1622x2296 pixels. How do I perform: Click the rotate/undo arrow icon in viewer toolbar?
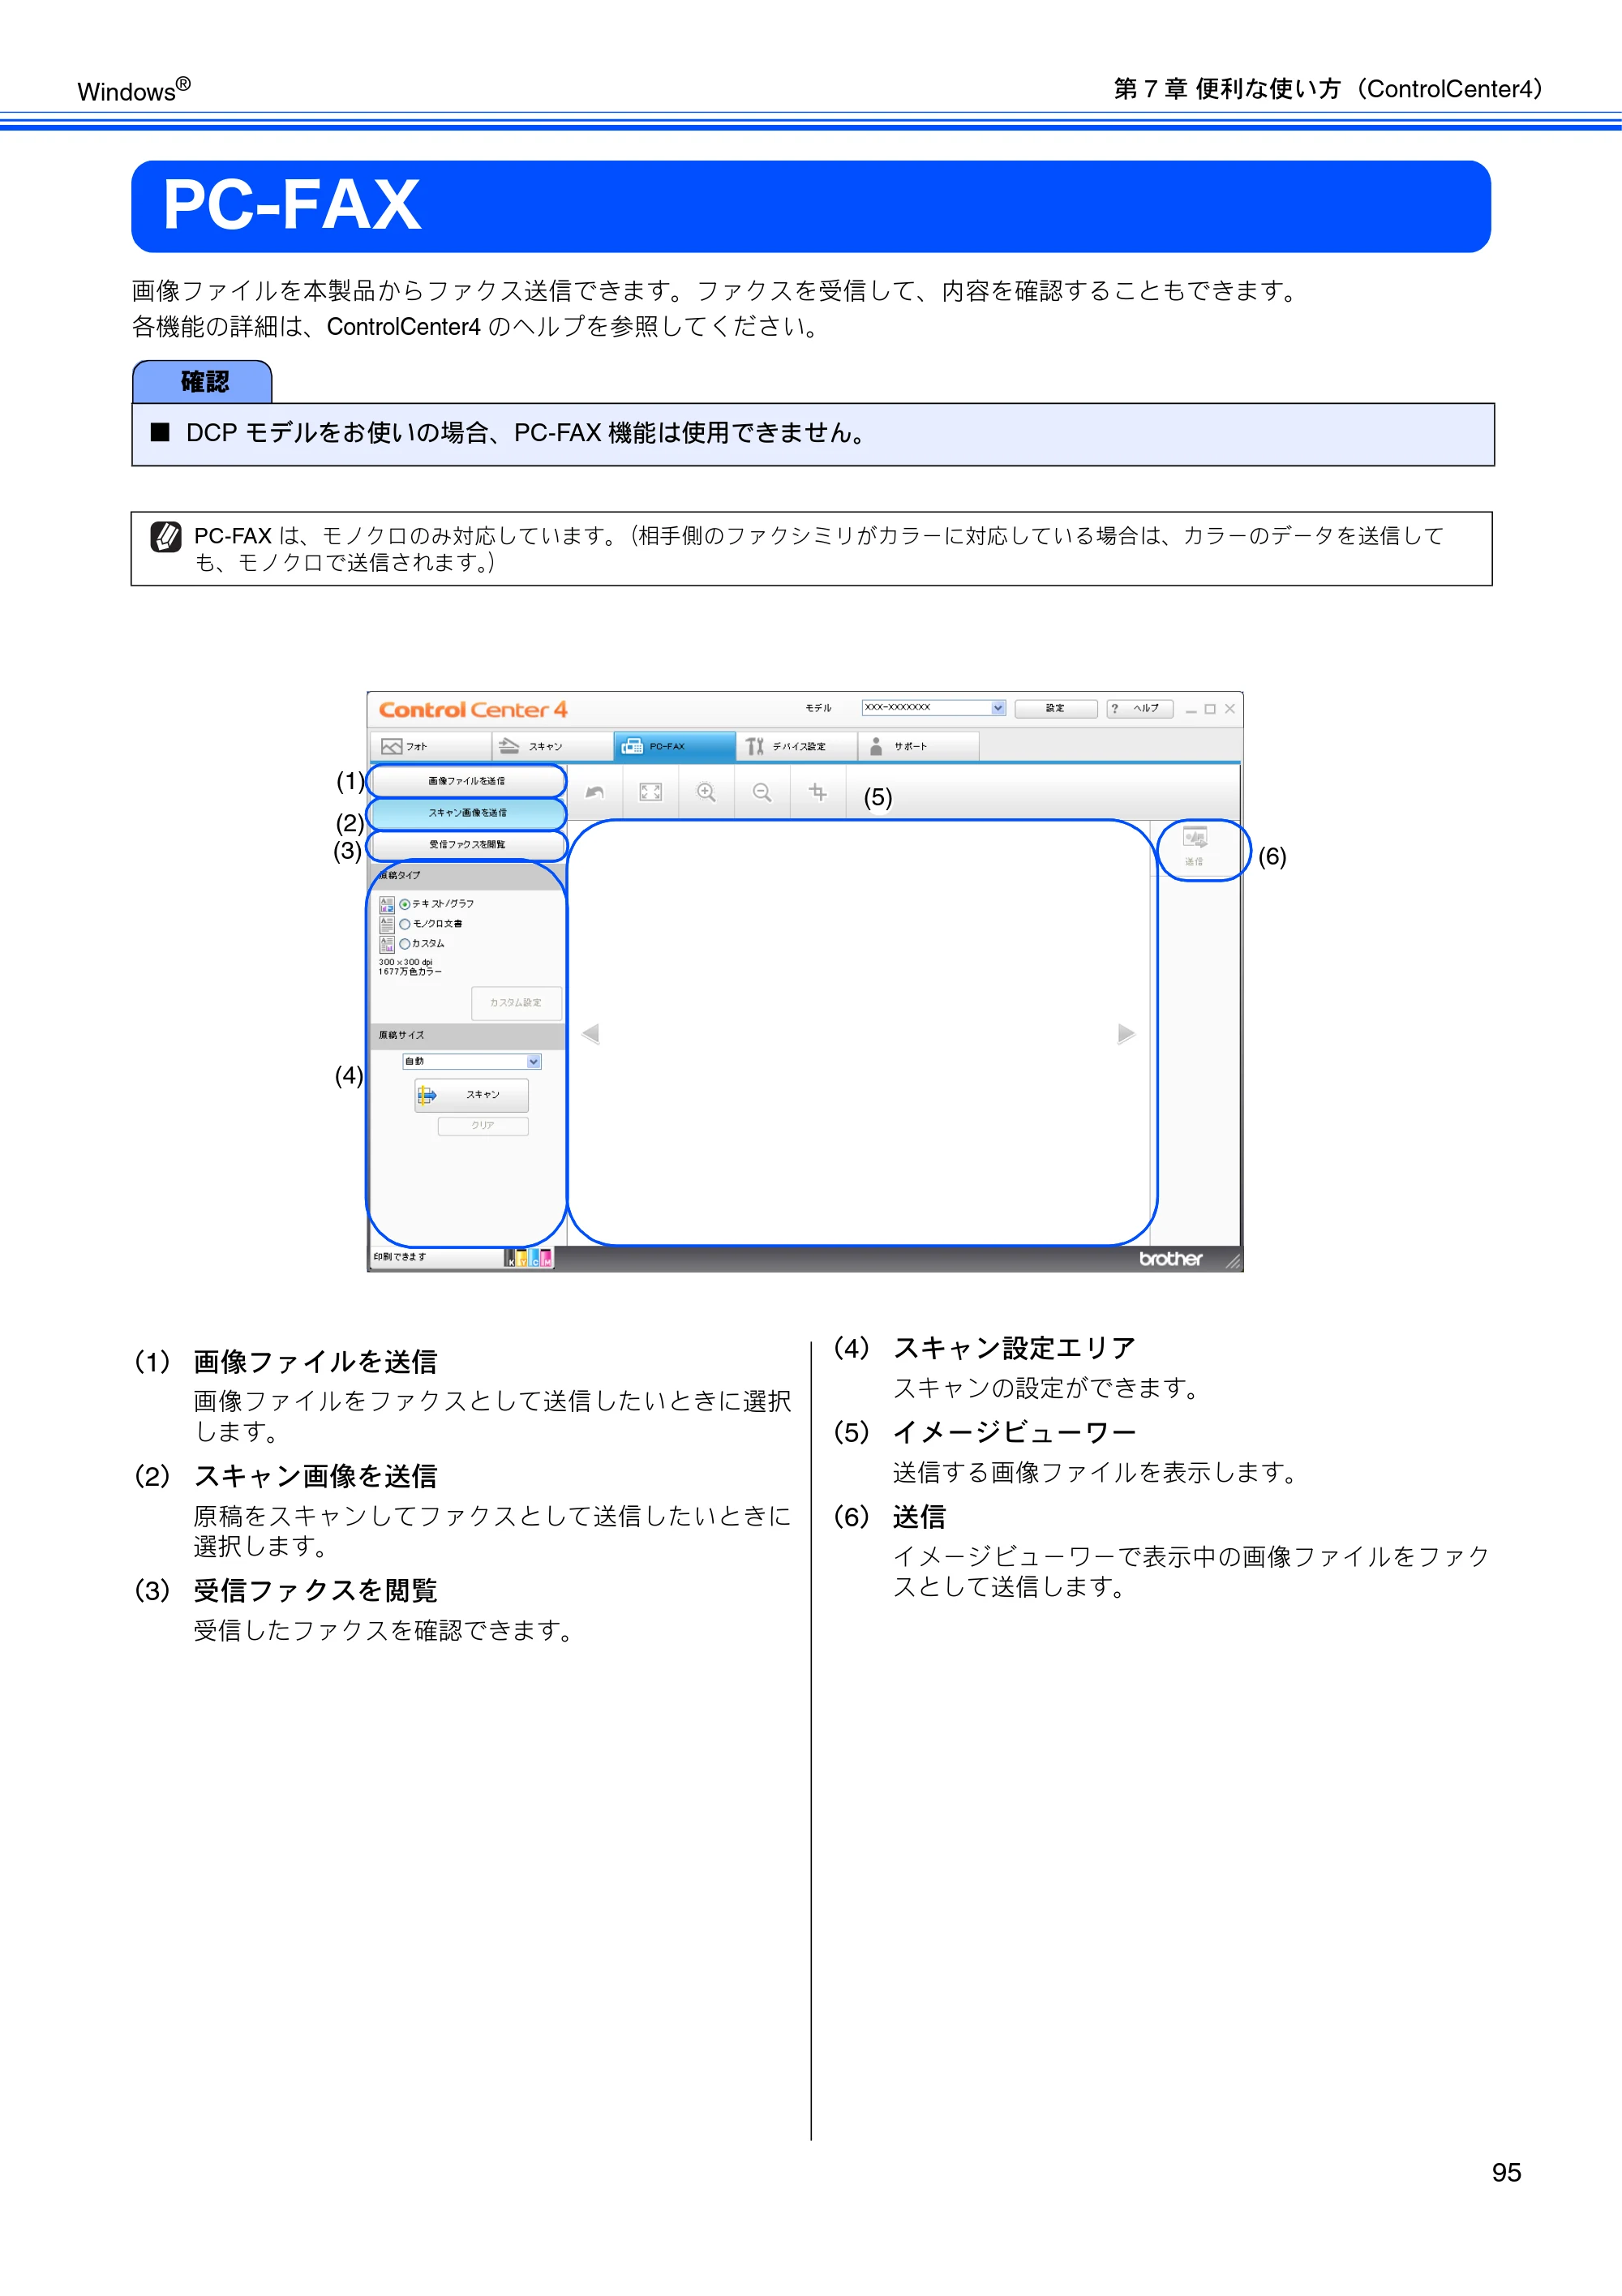coord(595,793)
